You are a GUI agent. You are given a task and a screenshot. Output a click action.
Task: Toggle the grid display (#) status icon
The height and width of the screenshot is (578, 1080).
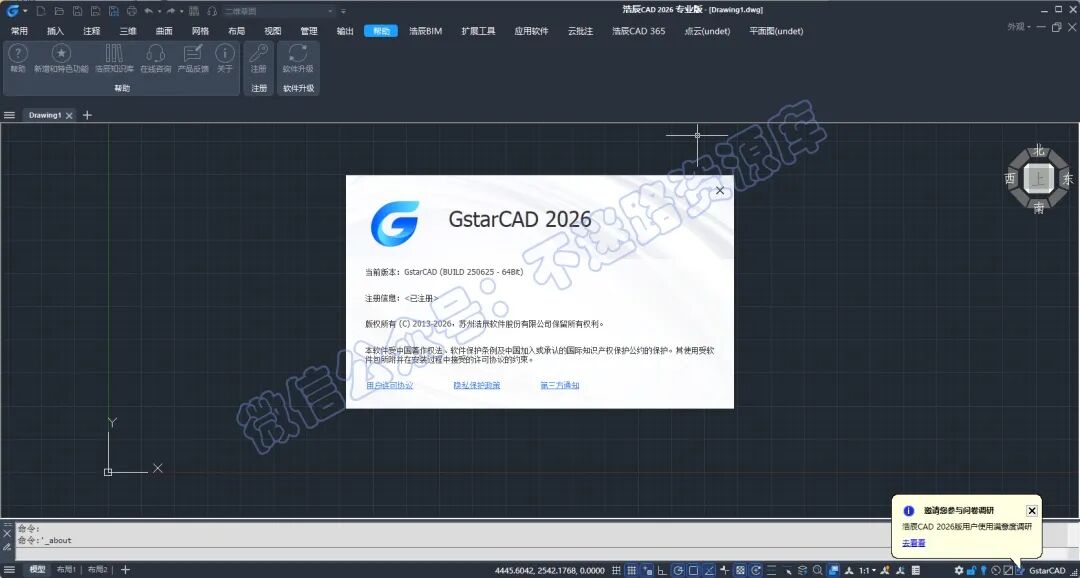(x=616, y=570)
